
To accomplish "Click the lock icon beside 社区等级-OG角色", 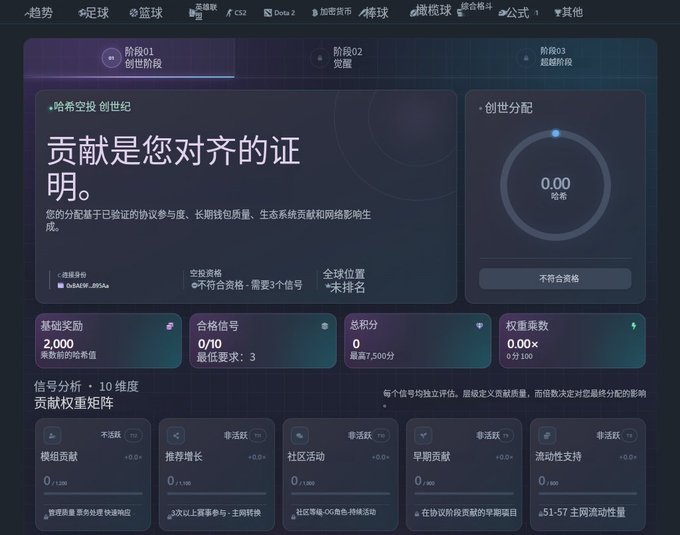I will (294, 515).
